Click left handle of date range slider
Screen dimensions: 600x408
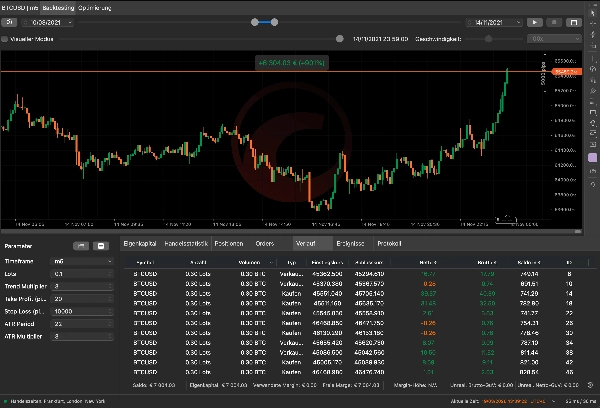click(x=255, y=22)
